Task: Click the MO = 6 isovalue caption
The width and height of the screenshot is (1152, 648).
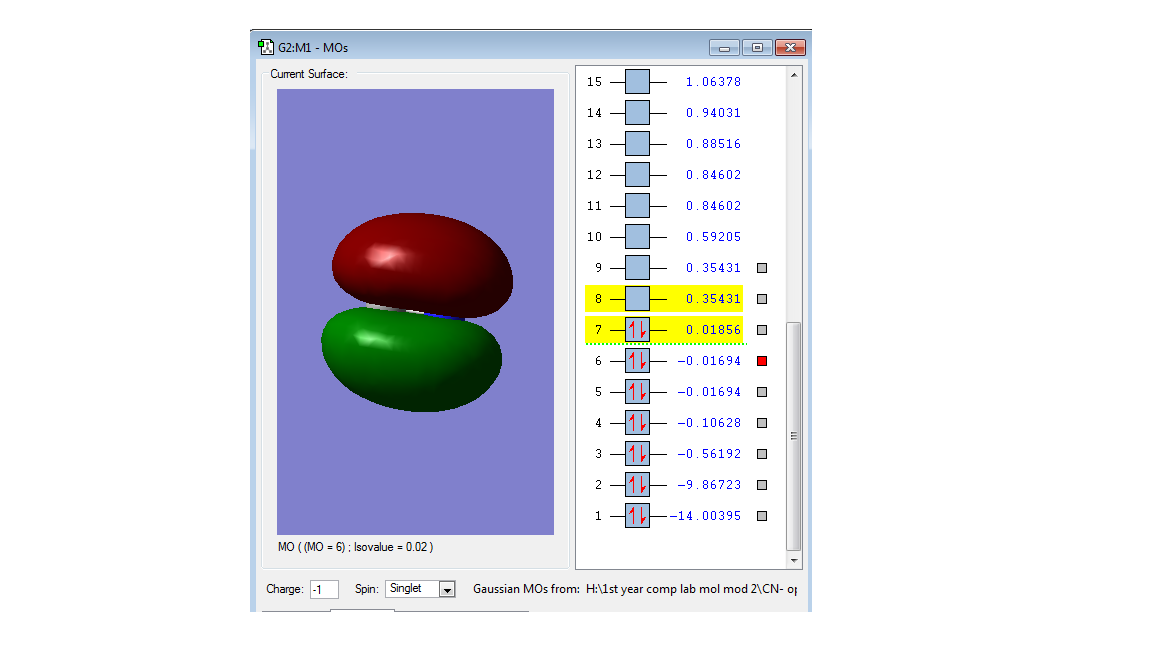Action: [x=356, y=547]
